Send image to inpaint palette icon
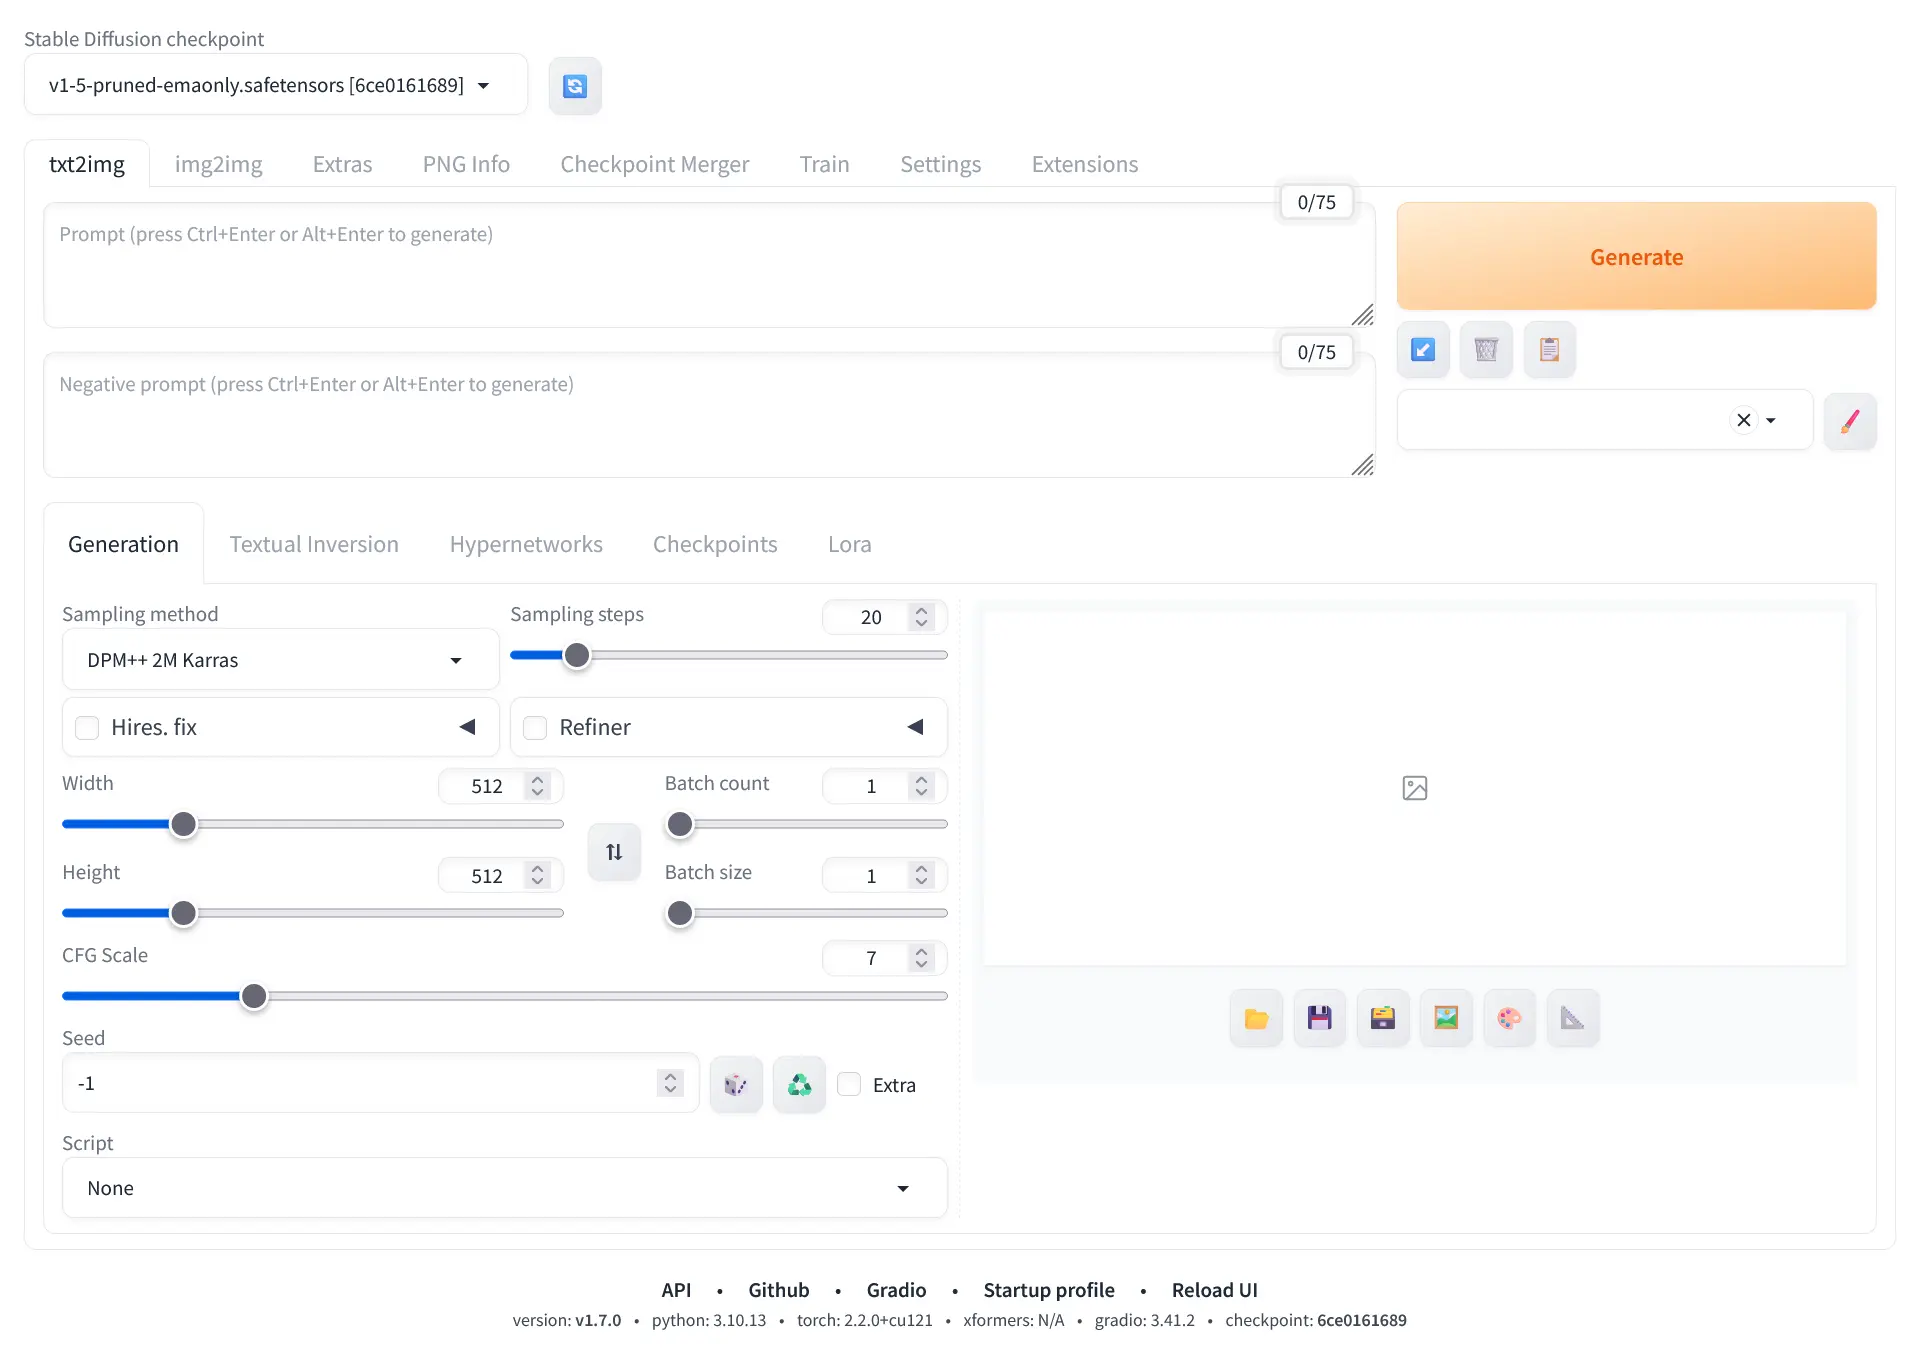The width and height of the screenshot is (1920, 1363). (x=1510, y=1018)
